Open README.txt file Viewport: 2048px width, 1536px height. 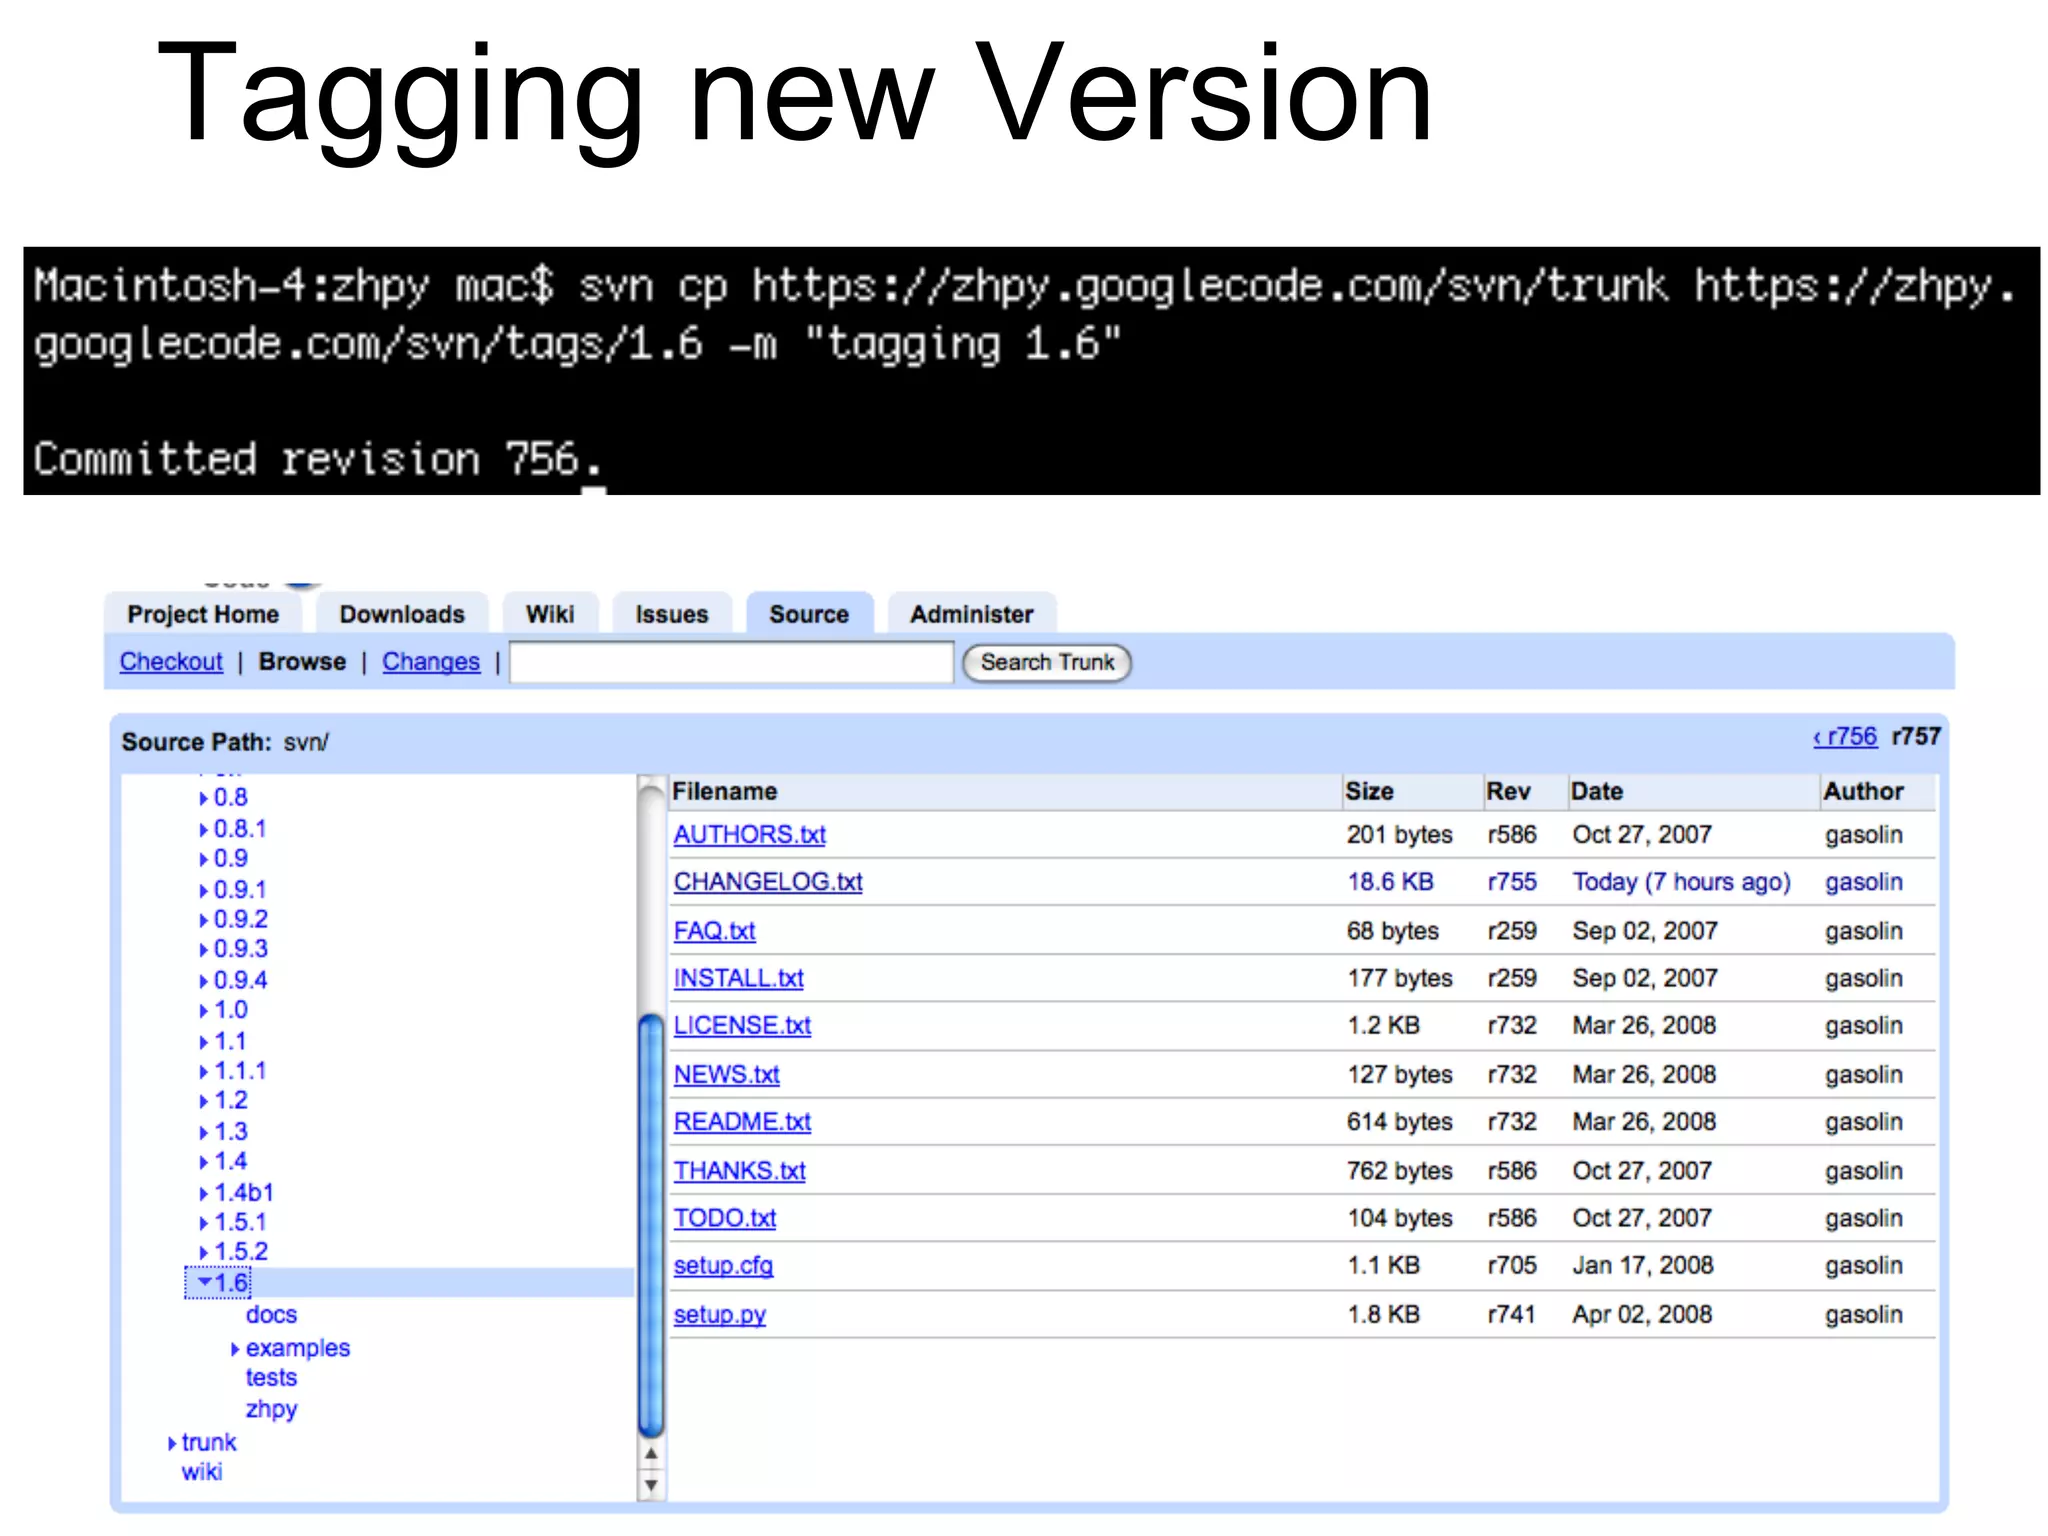742,1122
